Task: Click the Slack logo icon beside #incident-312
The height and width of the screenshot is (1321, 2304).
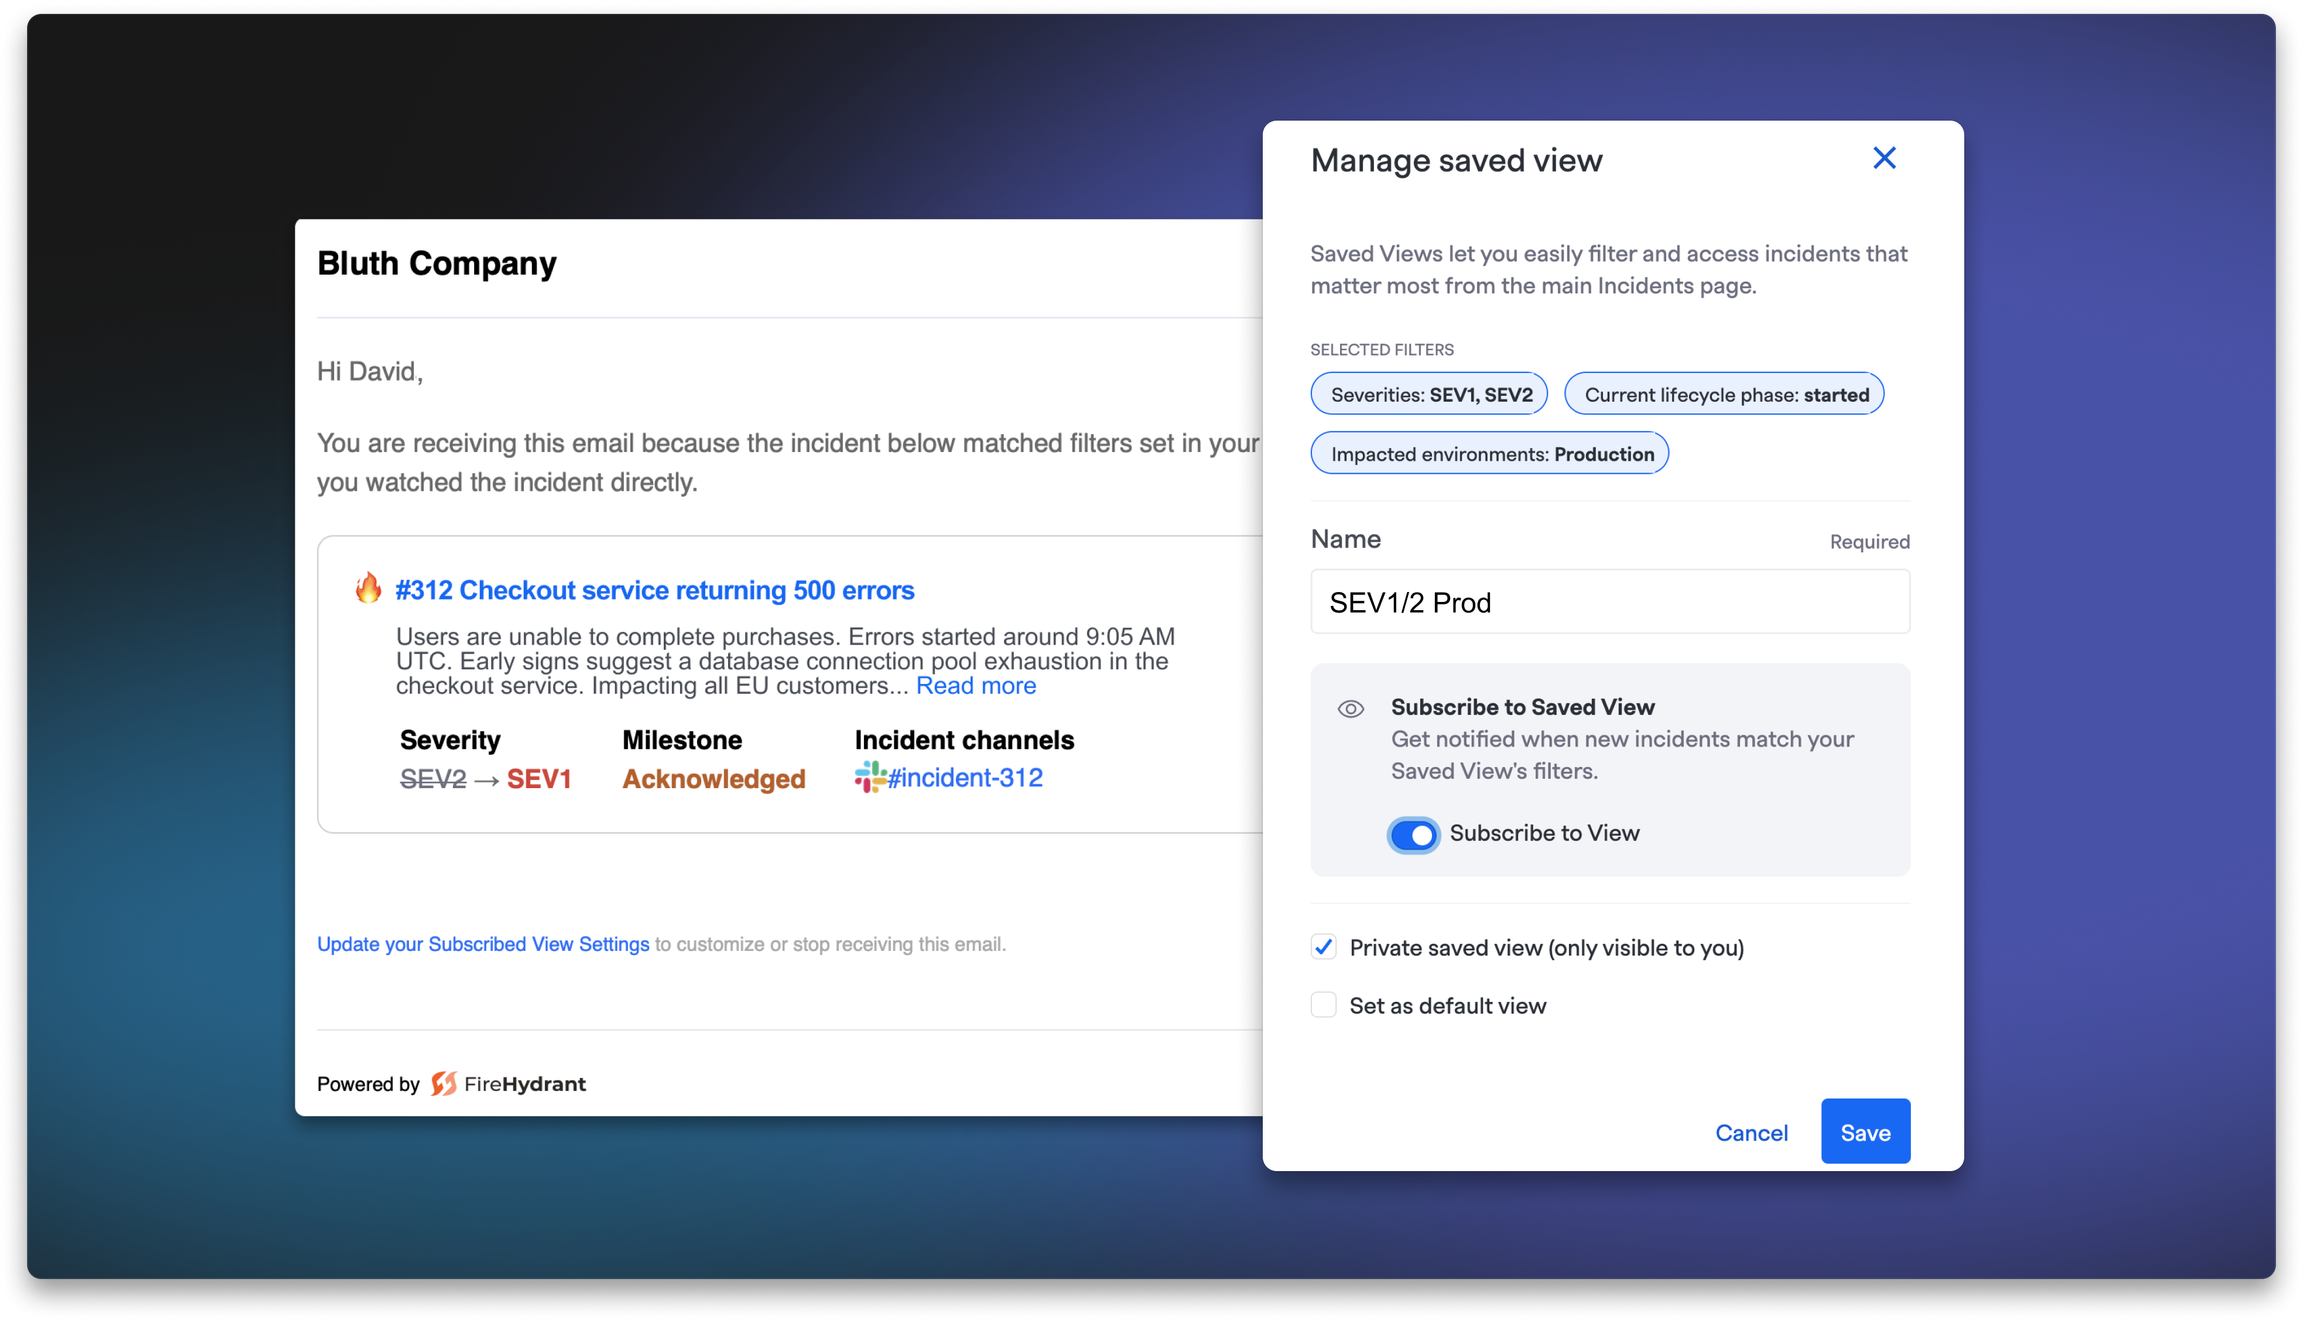Action: [x=869, y=777]
